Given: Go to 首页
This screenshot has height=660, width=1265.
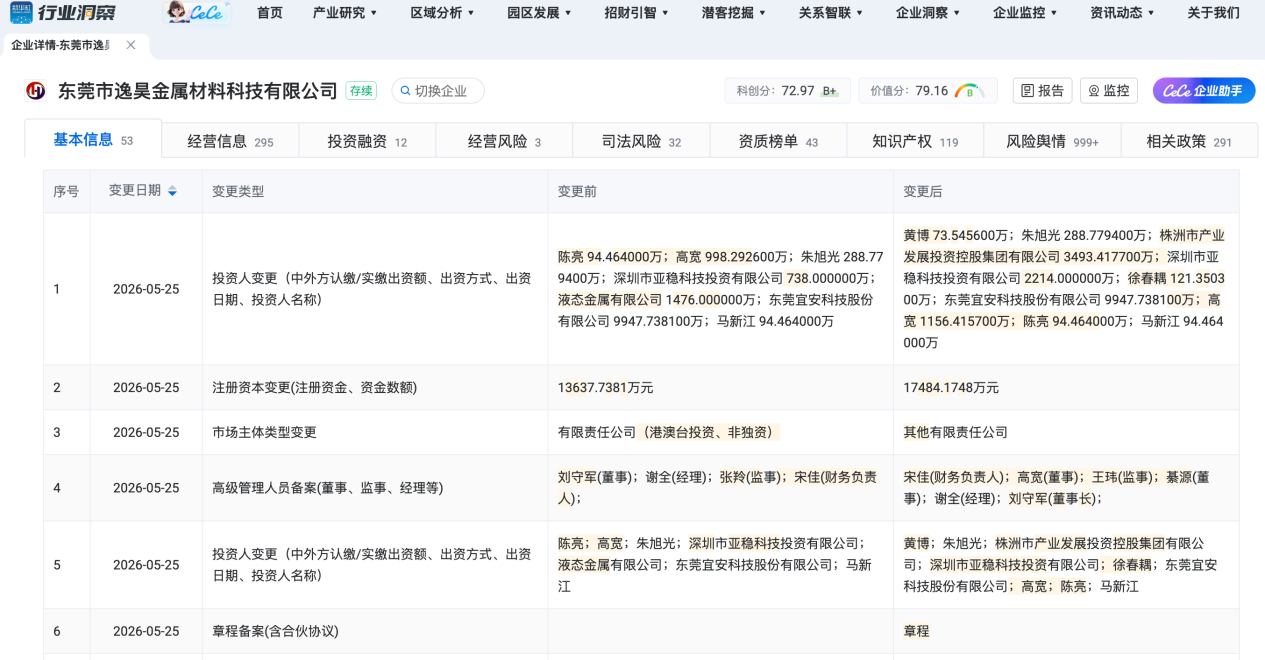Looking at the screenshot, I should coord(270,13).
